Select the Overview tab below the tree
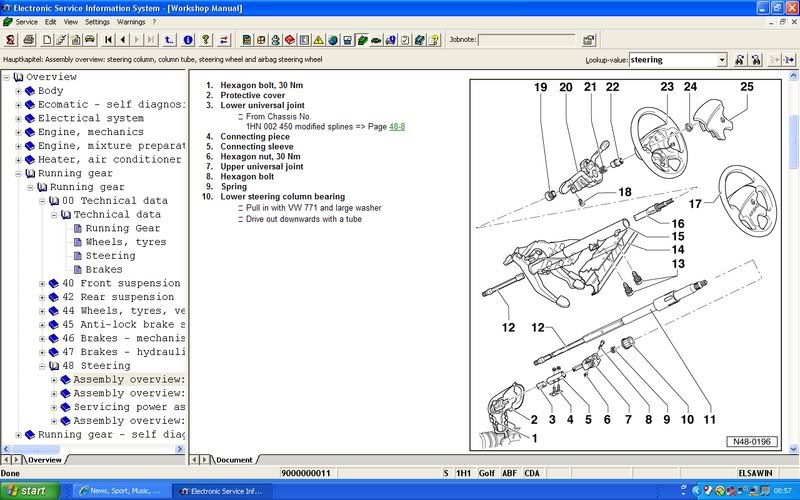This screenshot has width=800, height=500. click(x=44, y=460)
